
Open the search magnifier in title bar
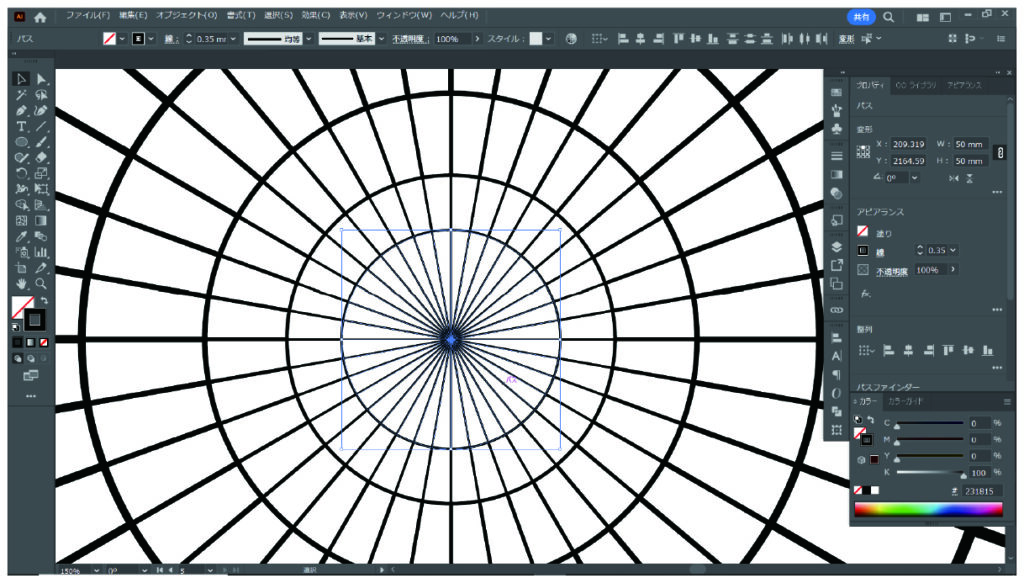(x=889, y=17)
